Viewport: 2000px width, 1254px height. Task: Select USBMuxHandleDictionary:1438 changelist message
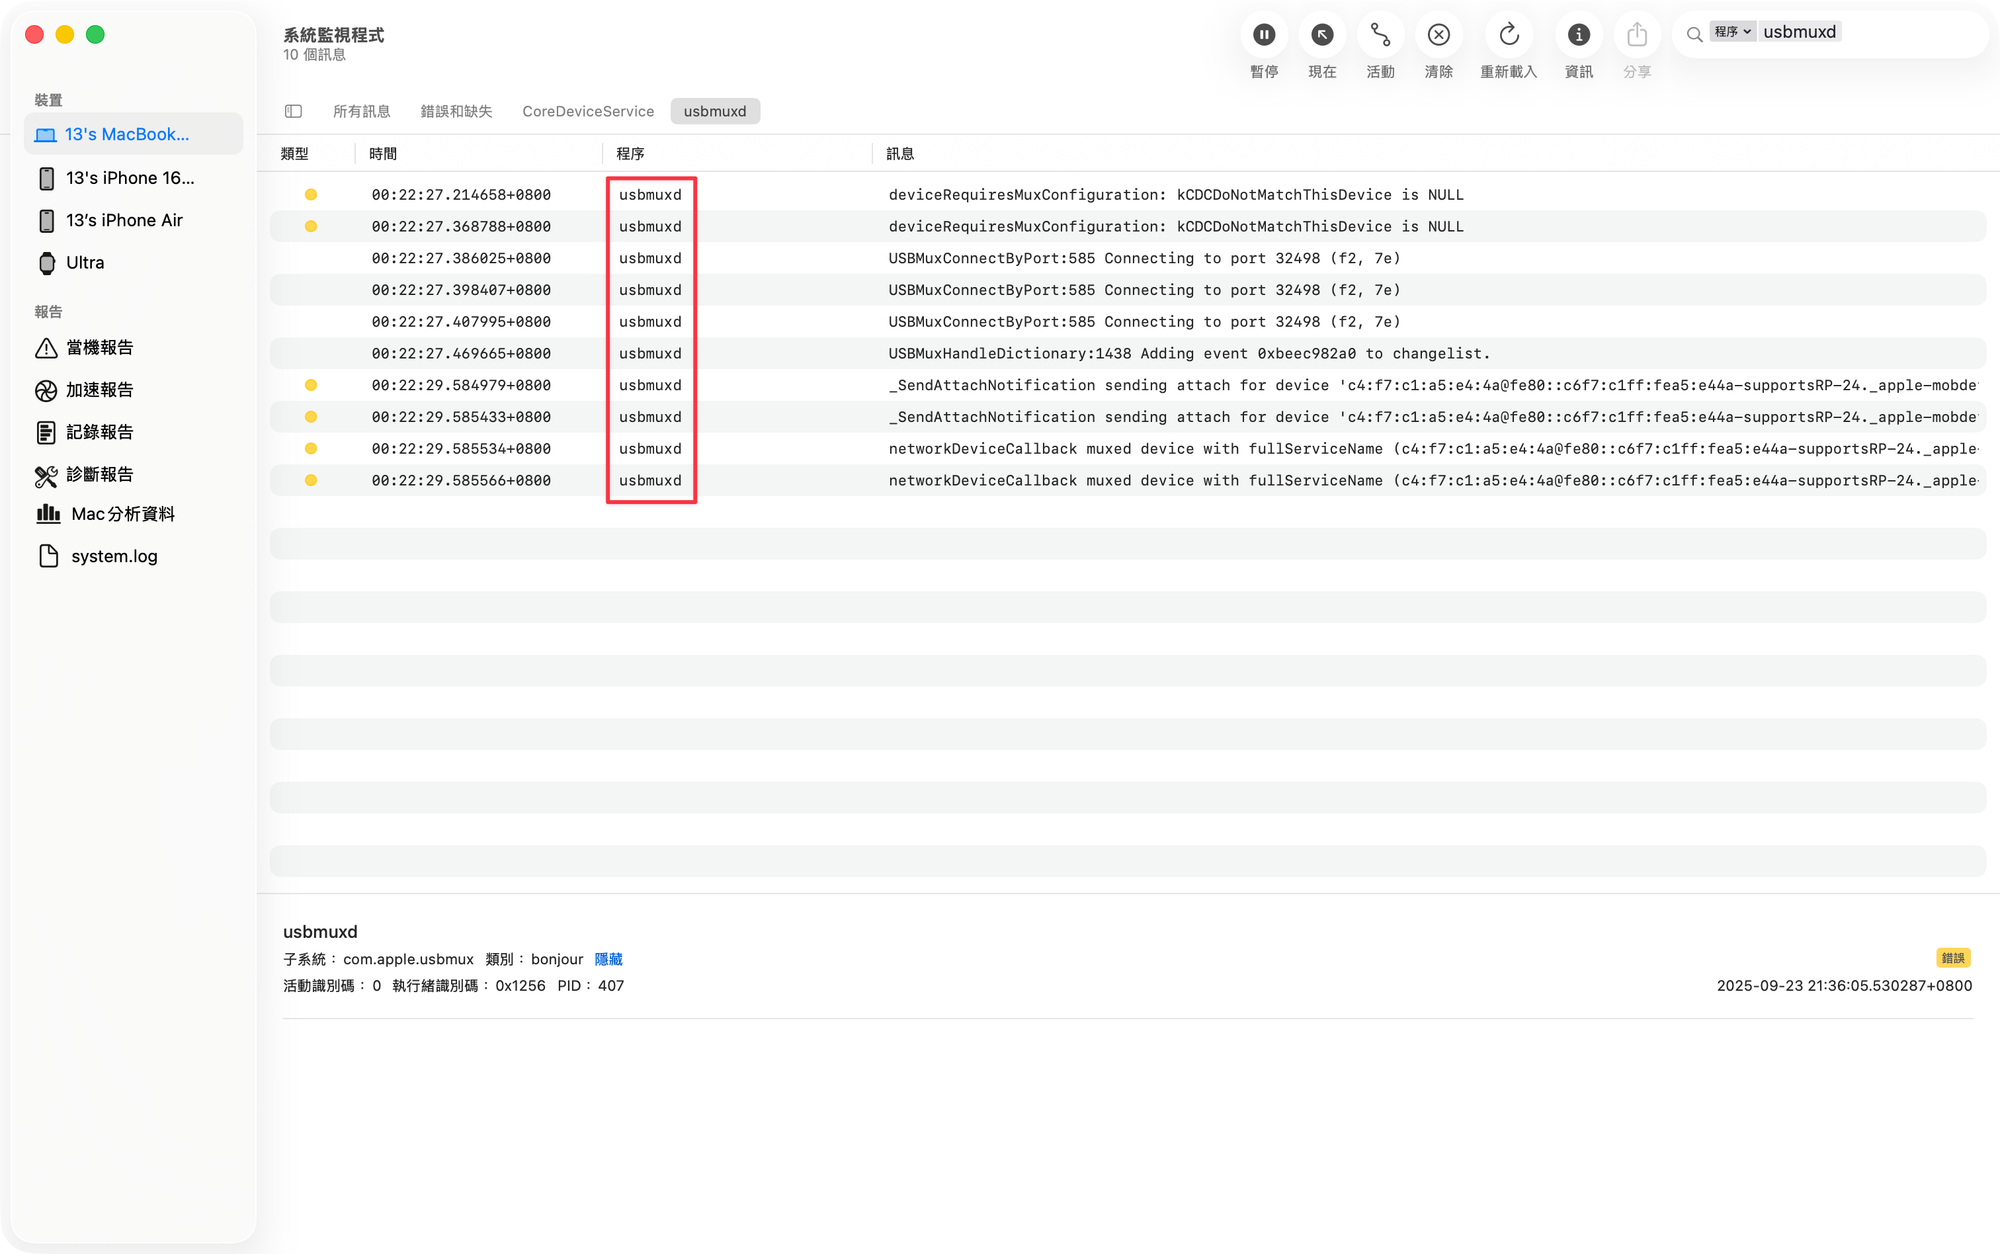1189,353
